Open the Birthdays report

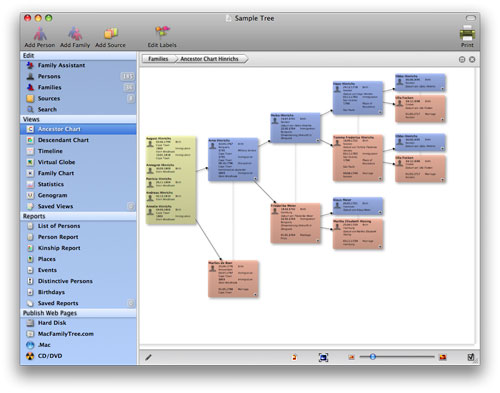78,292
